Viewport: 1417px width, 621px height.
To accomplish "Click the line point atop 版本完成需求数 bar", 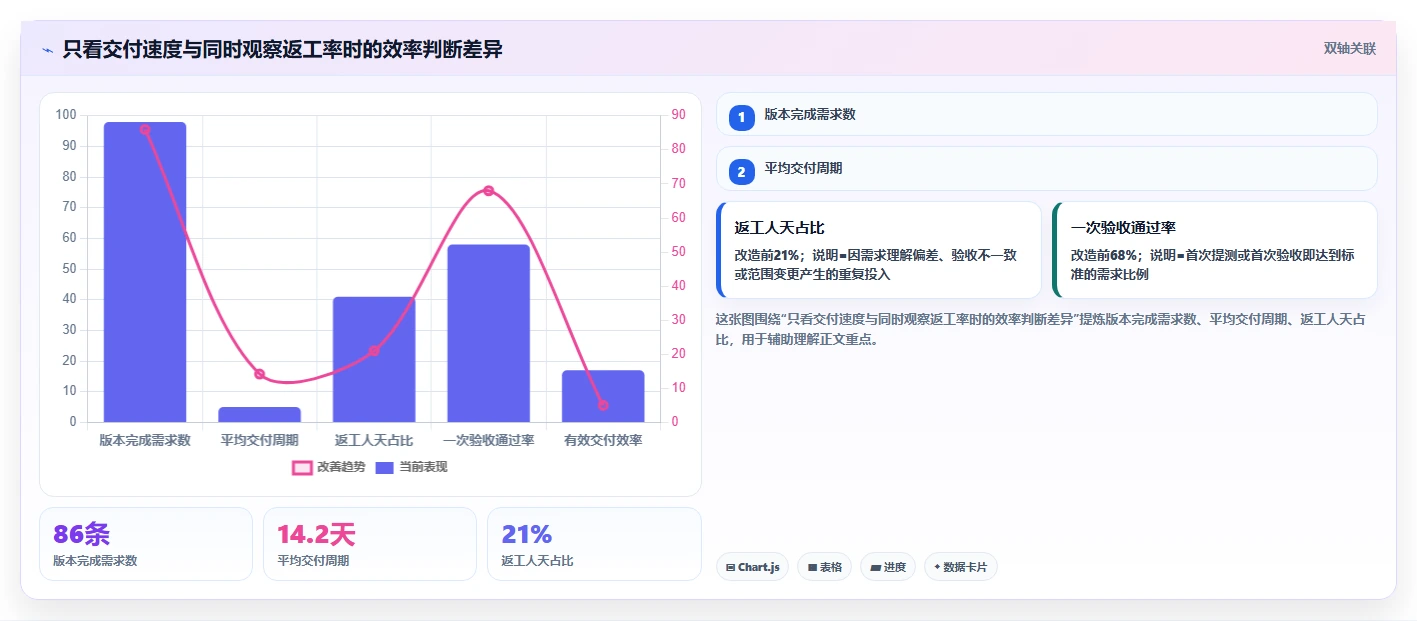I will [145, 129].
